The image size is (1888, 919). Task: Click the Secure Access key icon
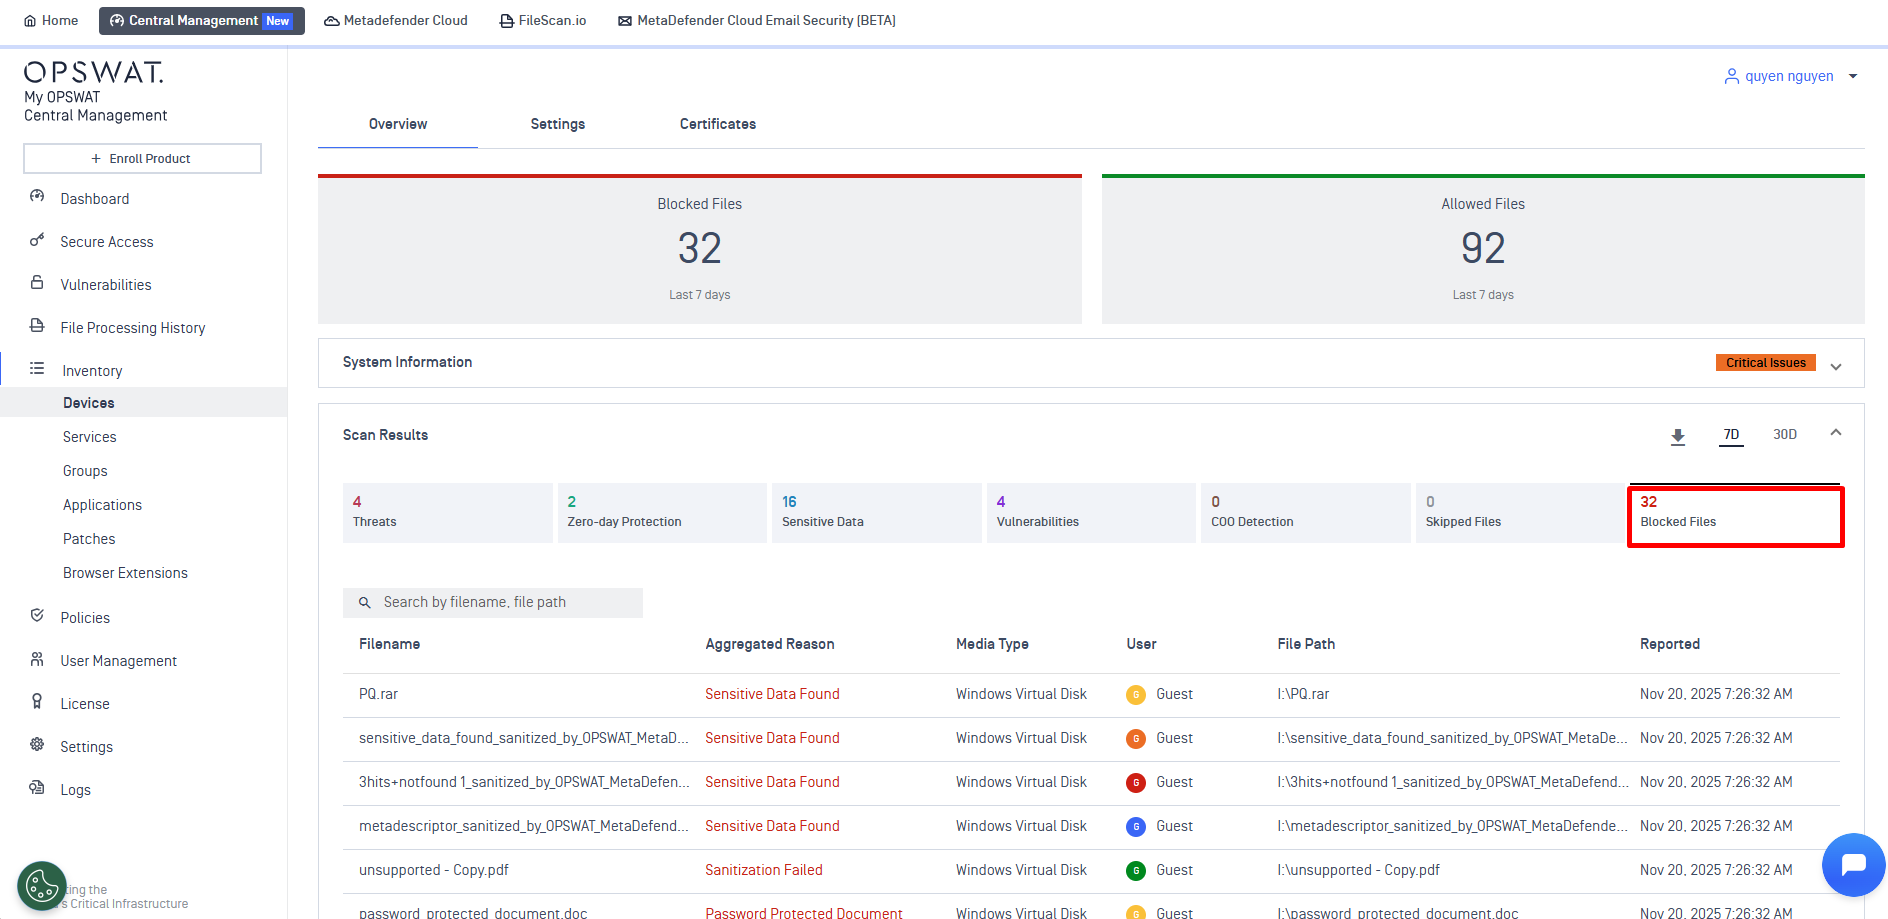coord(37,240)
